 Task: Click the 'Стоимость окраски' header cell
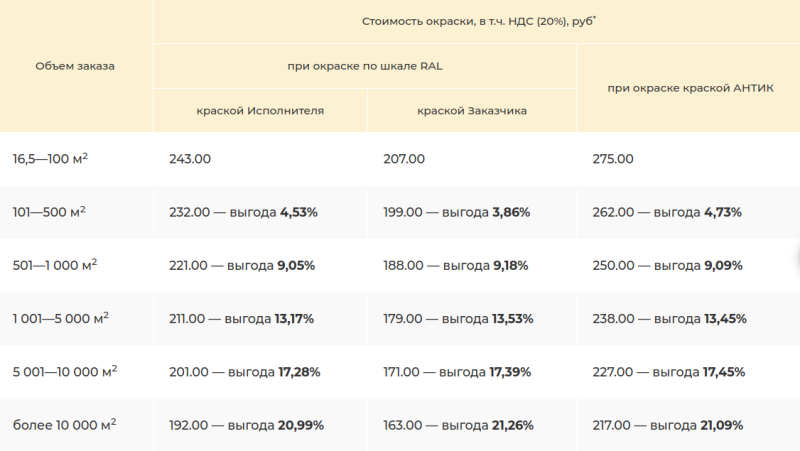[479, 21]
